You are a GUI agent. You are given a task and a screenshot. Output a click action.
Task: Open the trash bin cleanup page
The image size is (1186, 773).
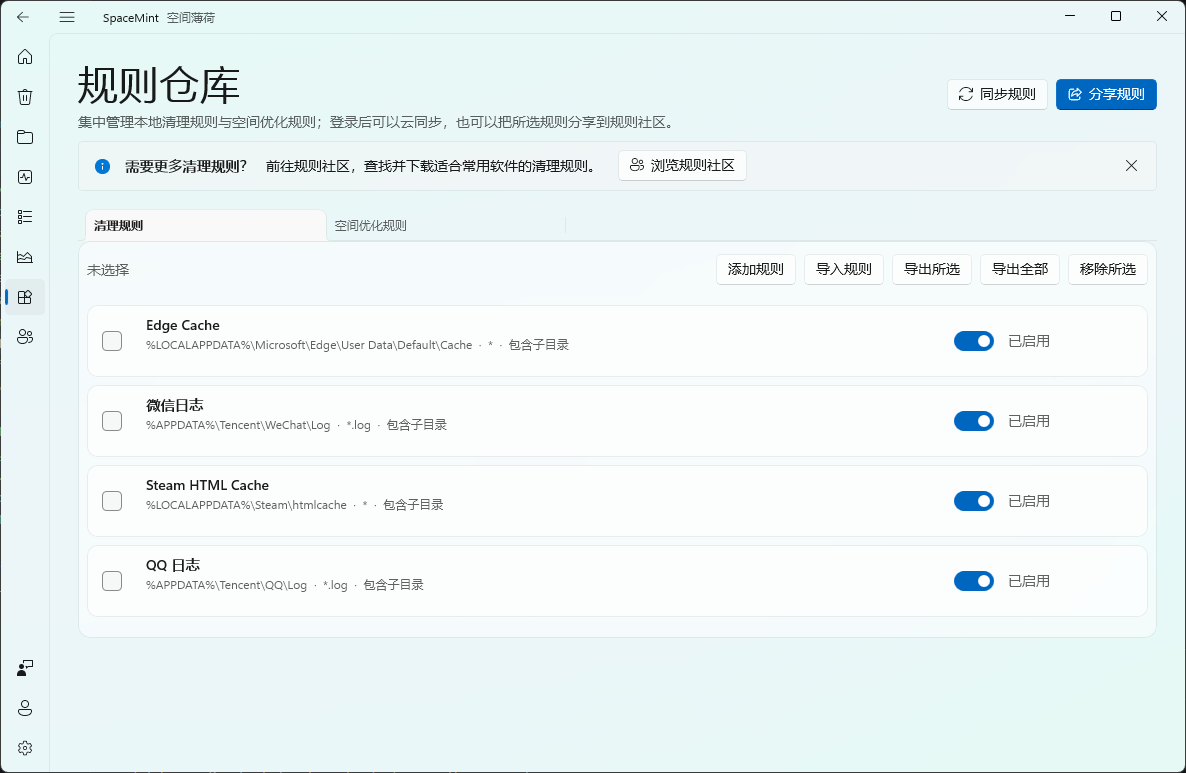tap(25, 97)
